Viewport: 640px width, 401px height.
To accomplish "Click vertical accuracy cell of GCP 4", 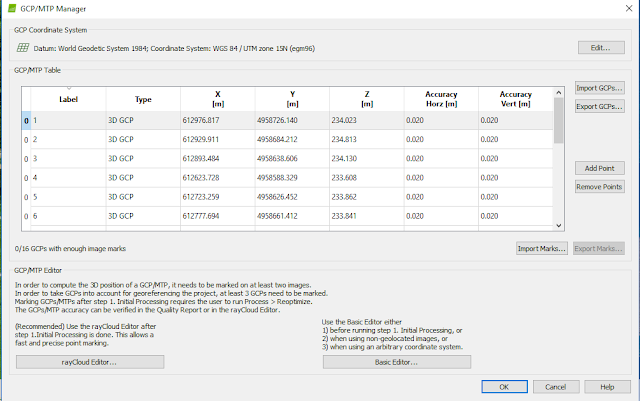I will pyautogui.click(x=516, y=178).
